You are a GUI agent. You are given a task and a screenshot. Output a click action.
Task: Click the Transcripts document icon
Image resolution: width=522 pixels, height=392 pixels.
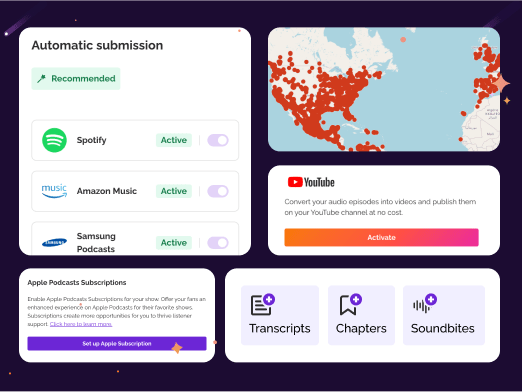263,304
